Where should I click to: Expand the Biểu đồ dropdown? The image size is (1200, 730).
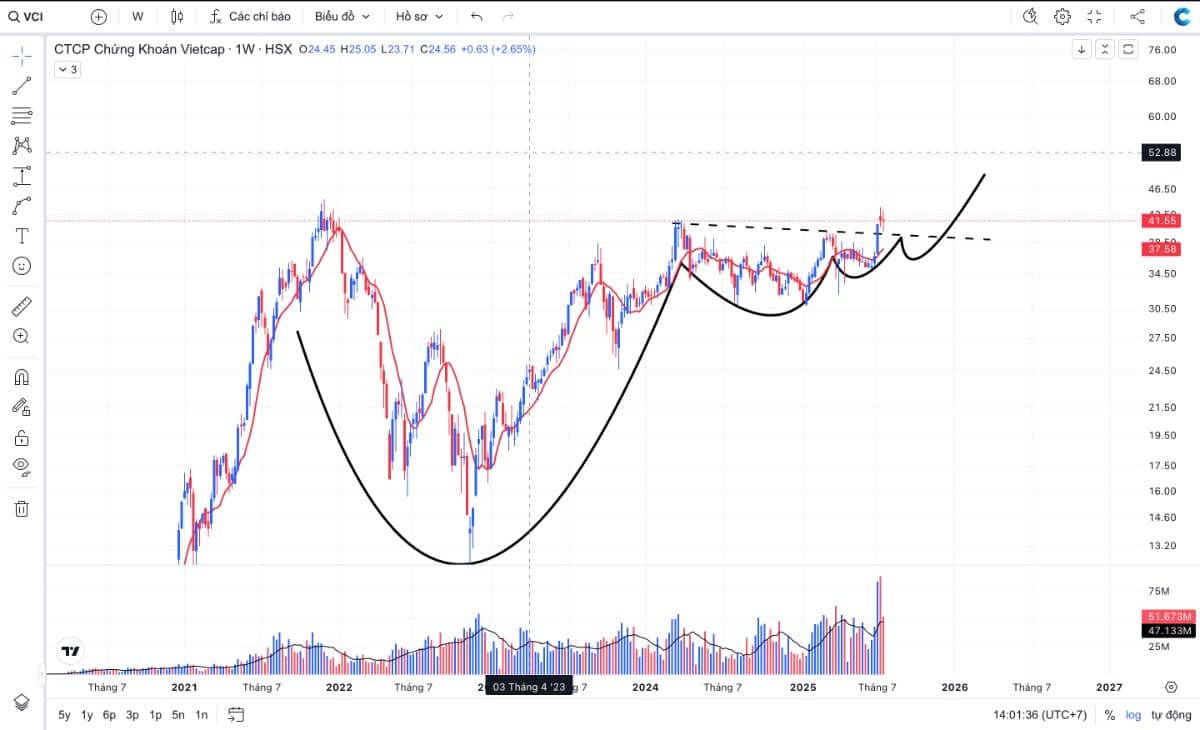pyautogui.click(x=342, y=16)
